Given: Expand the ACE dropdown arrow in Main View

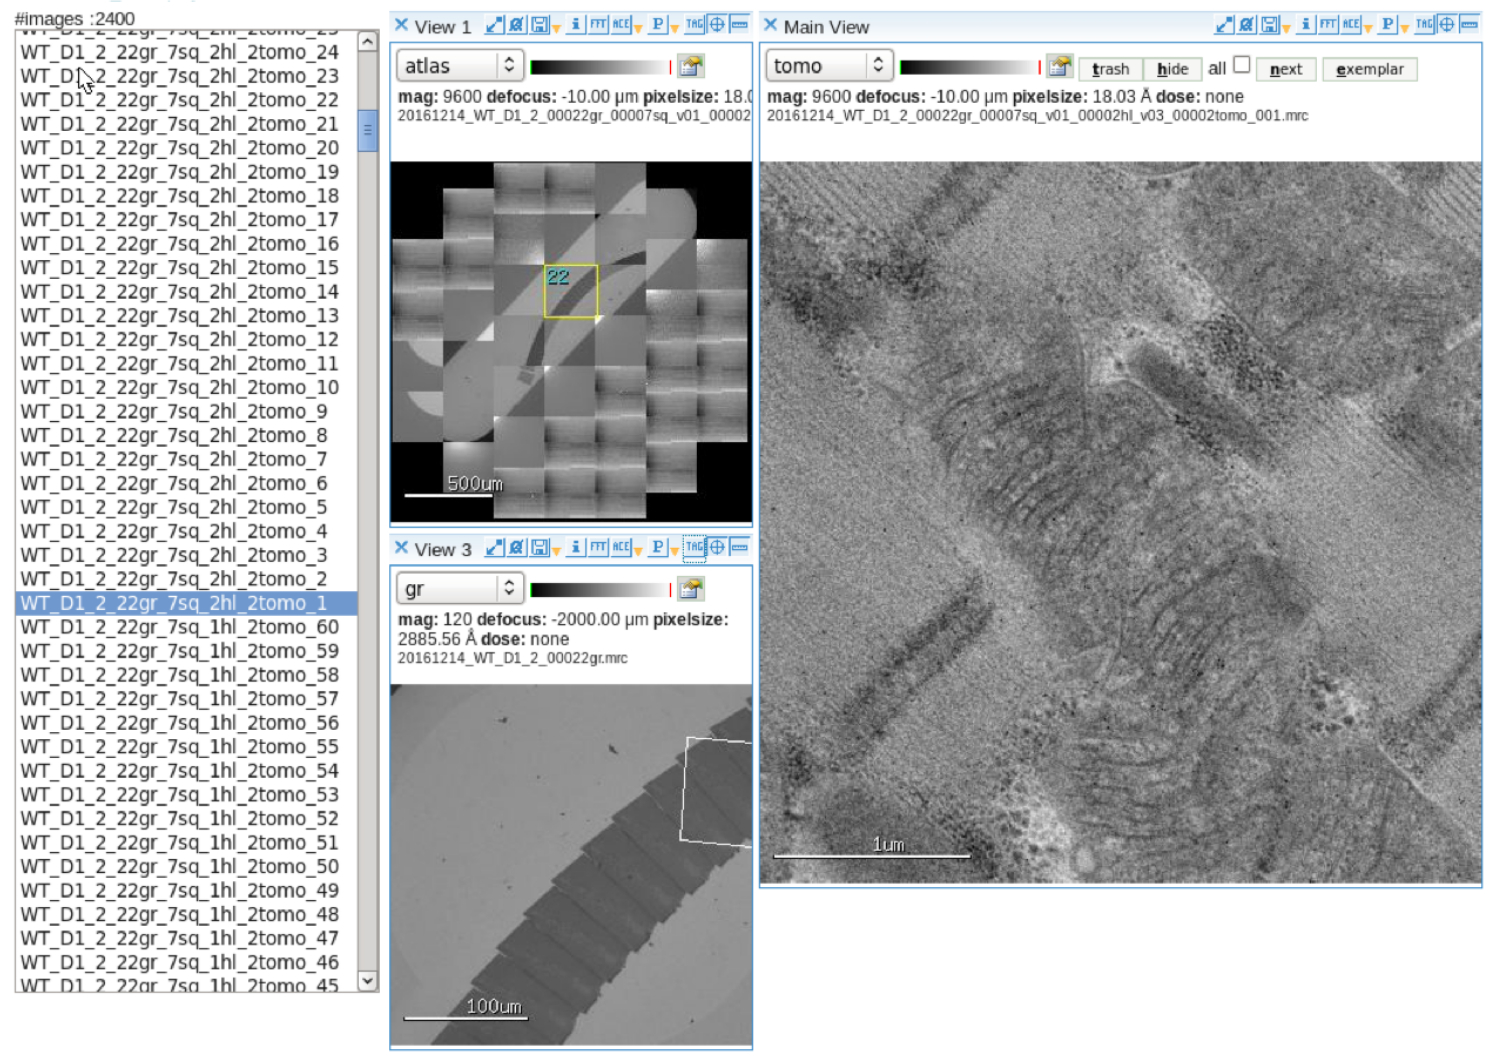Looking at the screenshot, I should [x=1368, y=29].
